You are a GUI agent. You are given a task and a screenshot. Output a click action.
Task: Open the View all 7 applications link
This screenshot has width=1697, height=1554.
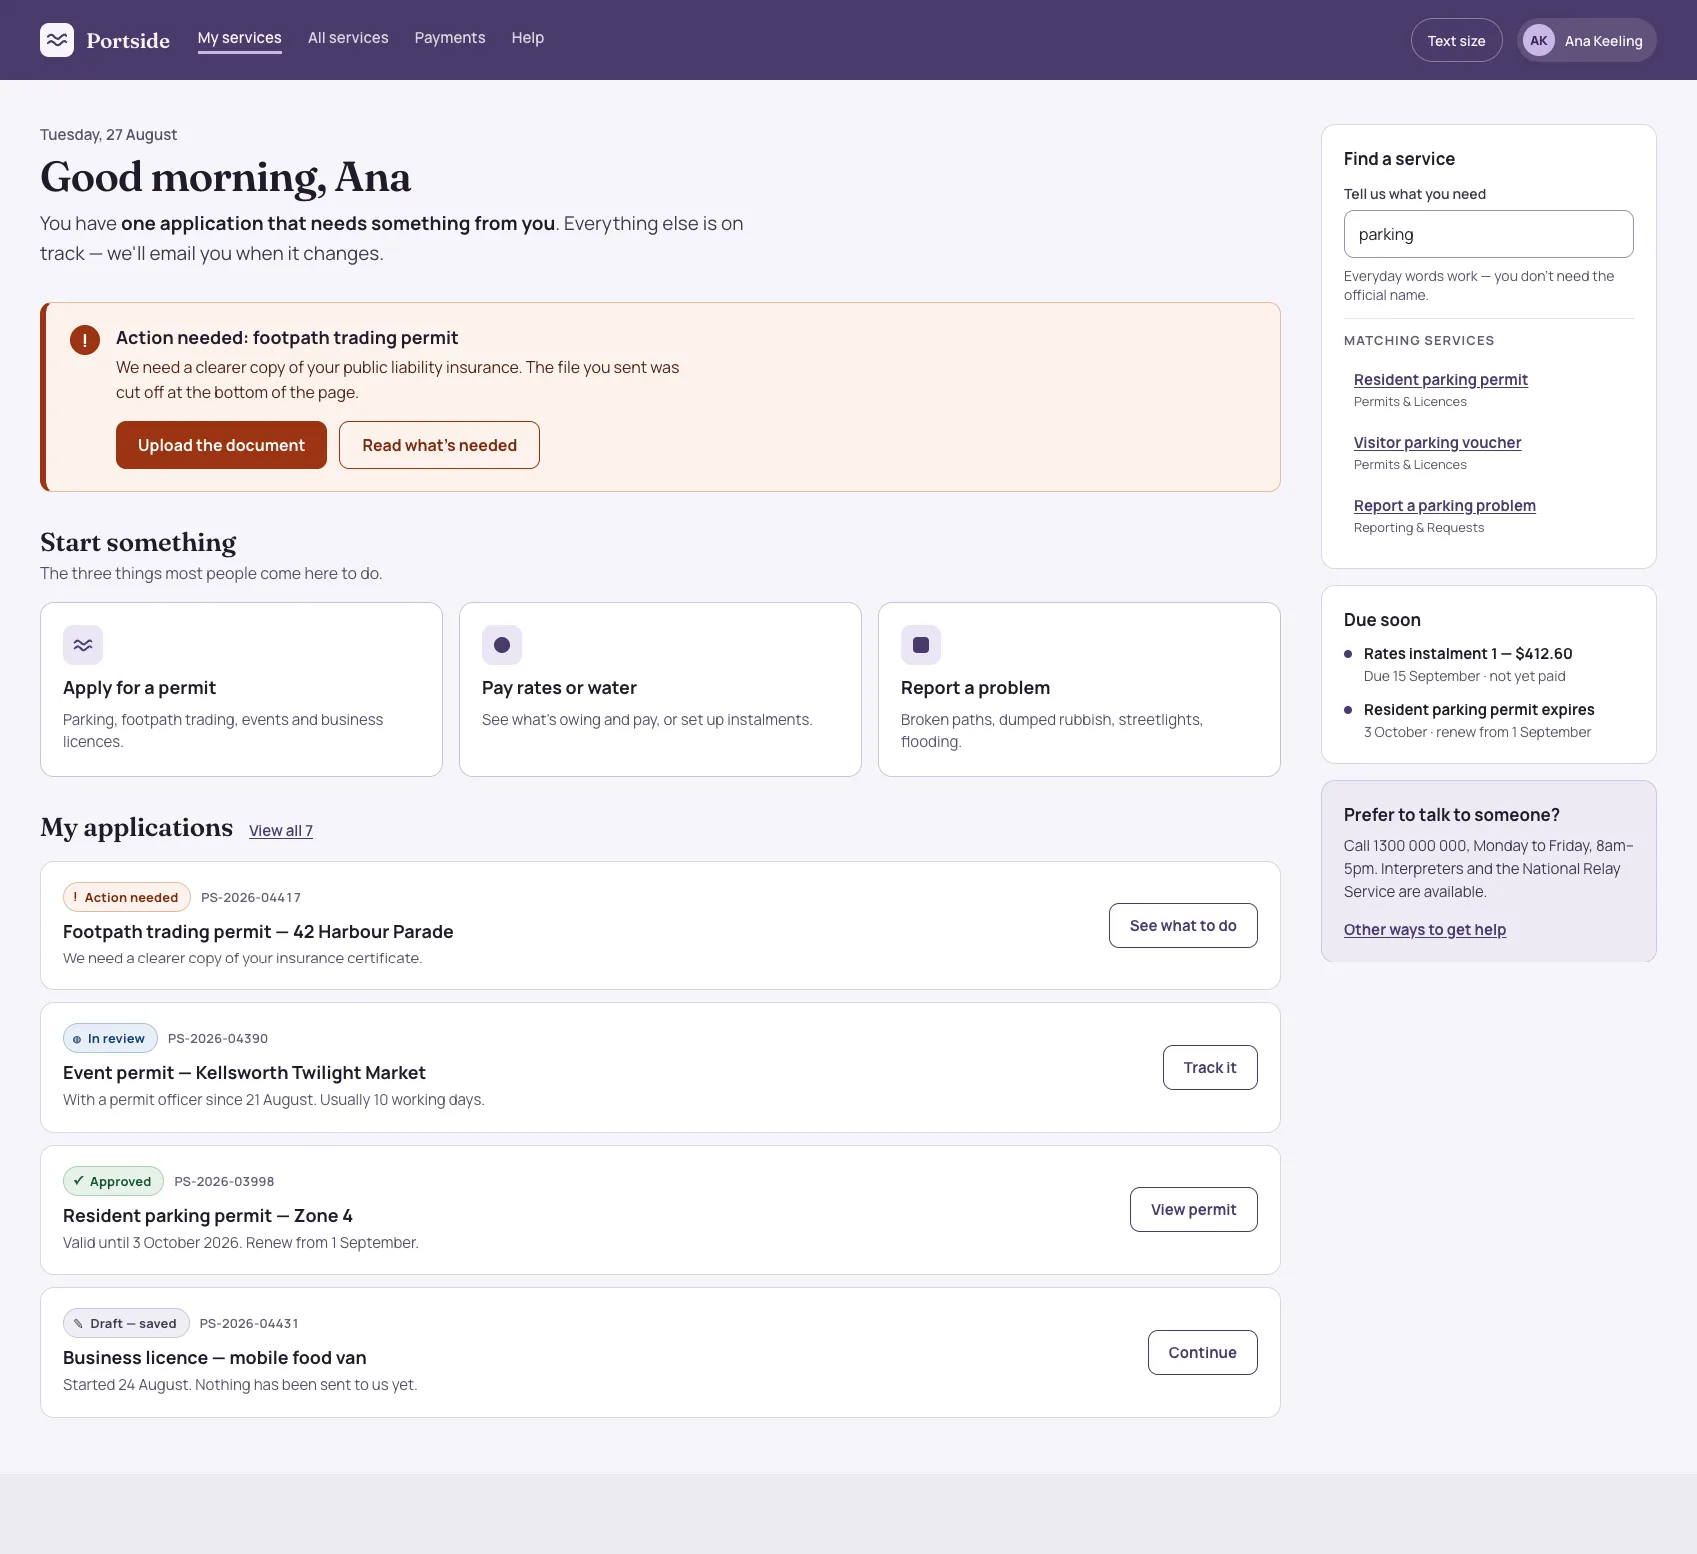[281, 831]
